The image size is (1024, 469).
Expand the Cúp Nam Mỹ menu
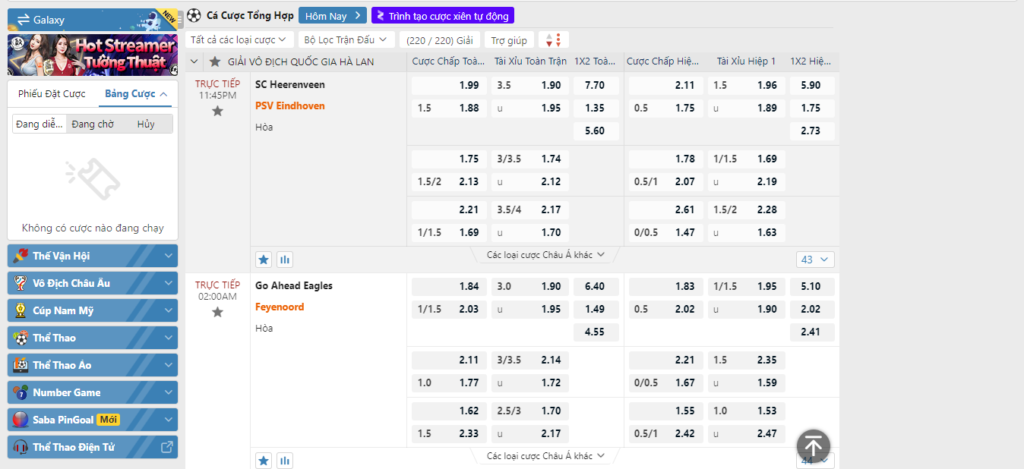pos(93,310)
